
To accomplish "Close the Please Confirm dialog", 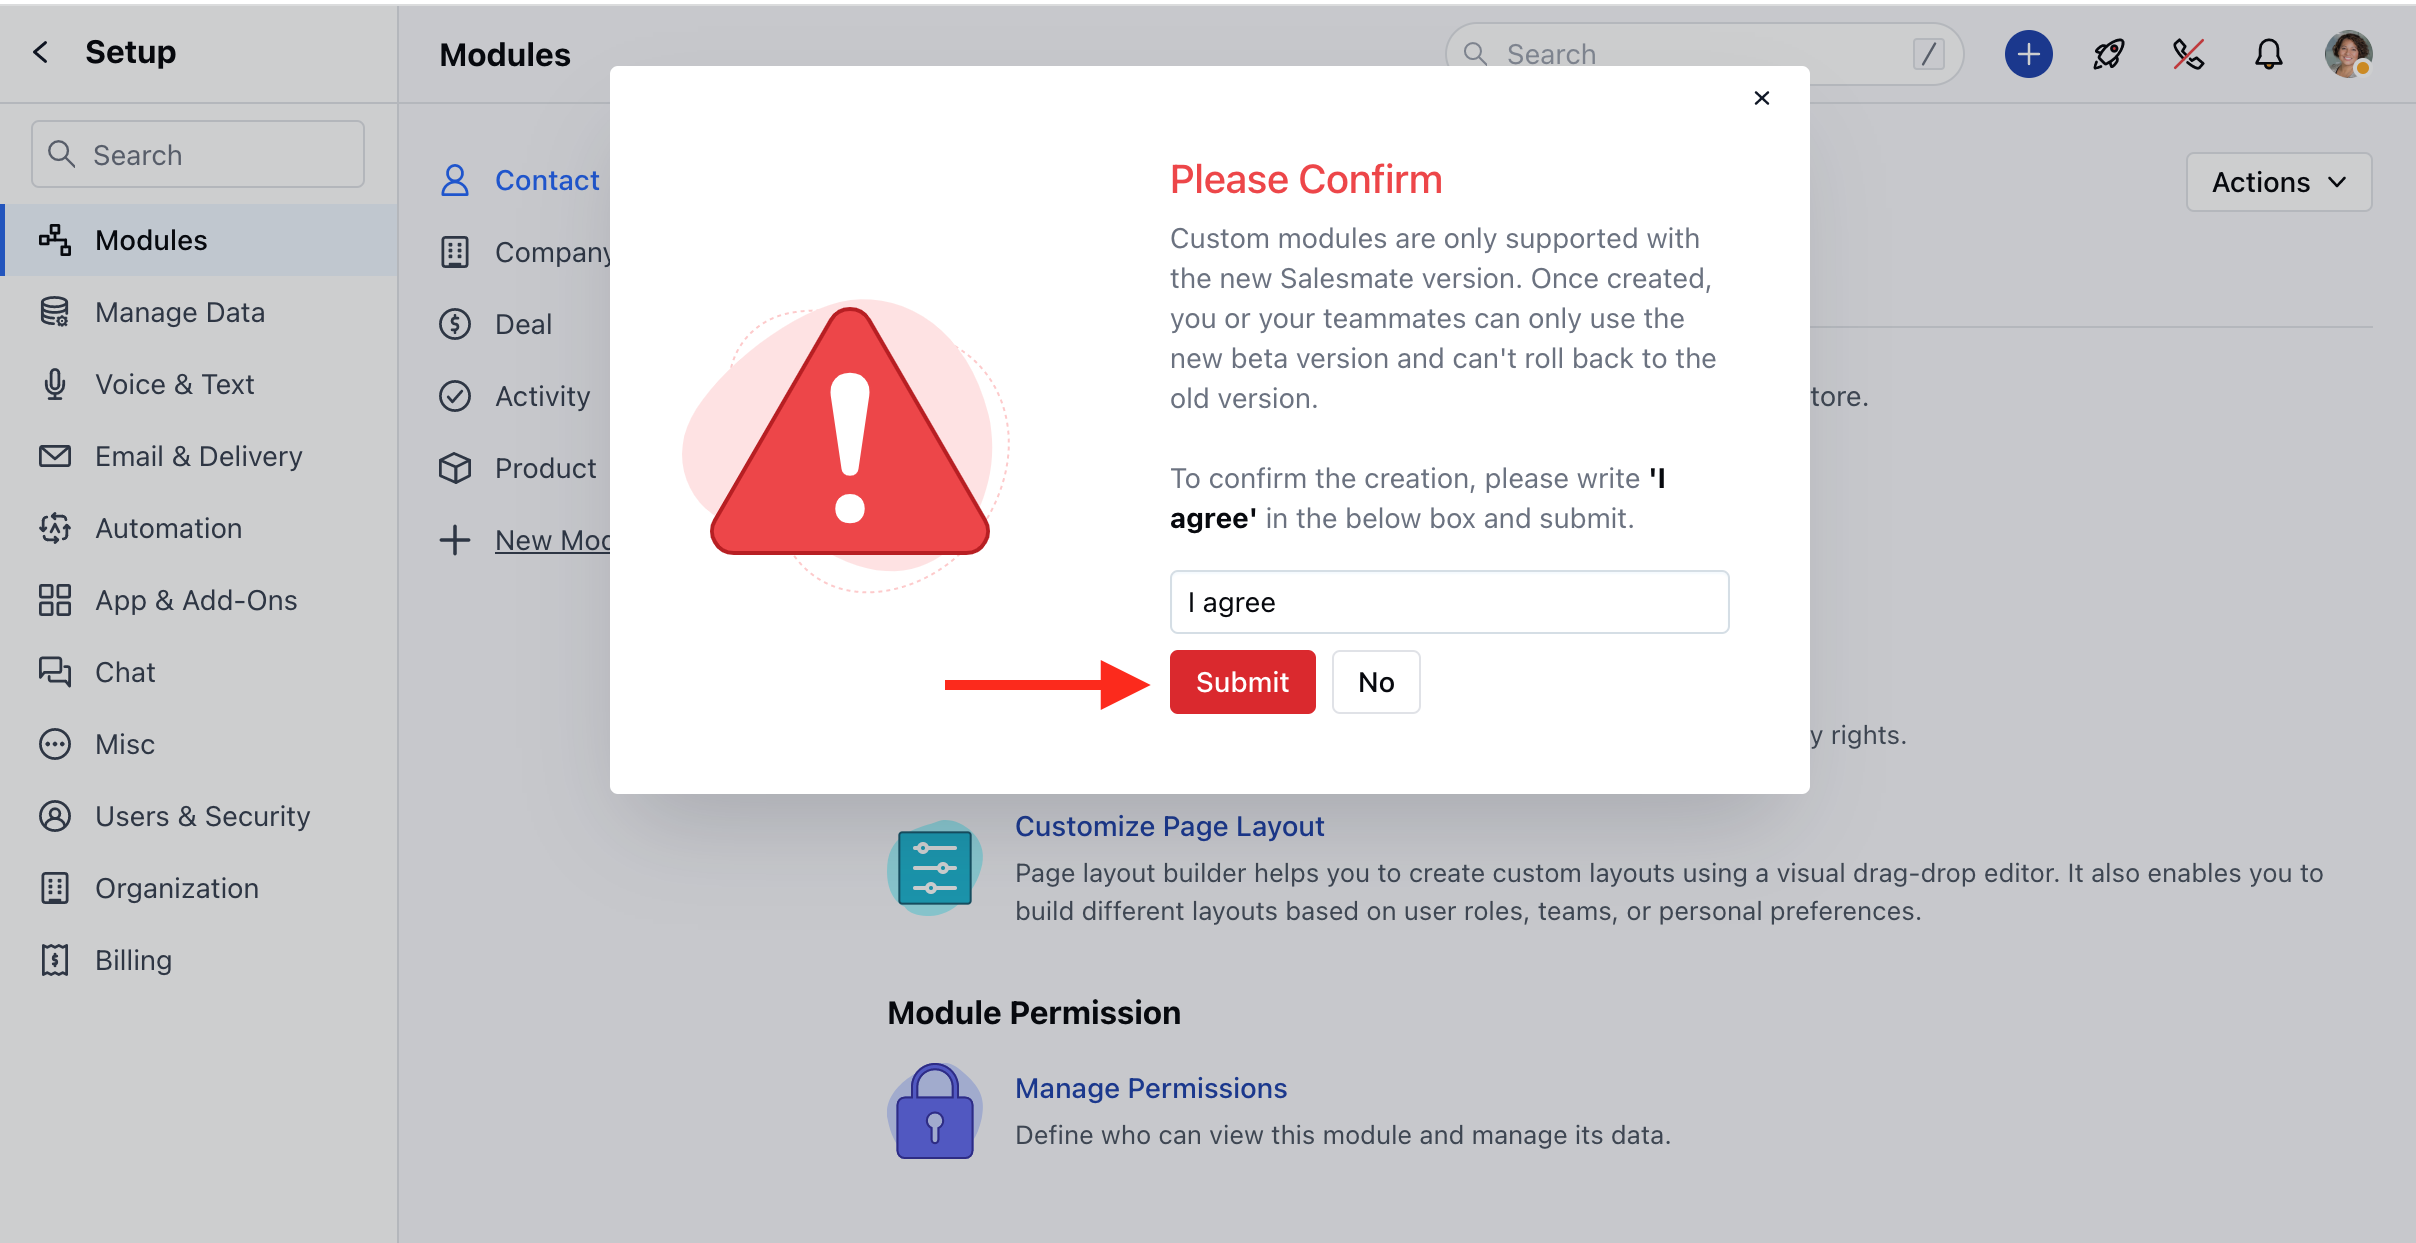I will [1762, 98].
